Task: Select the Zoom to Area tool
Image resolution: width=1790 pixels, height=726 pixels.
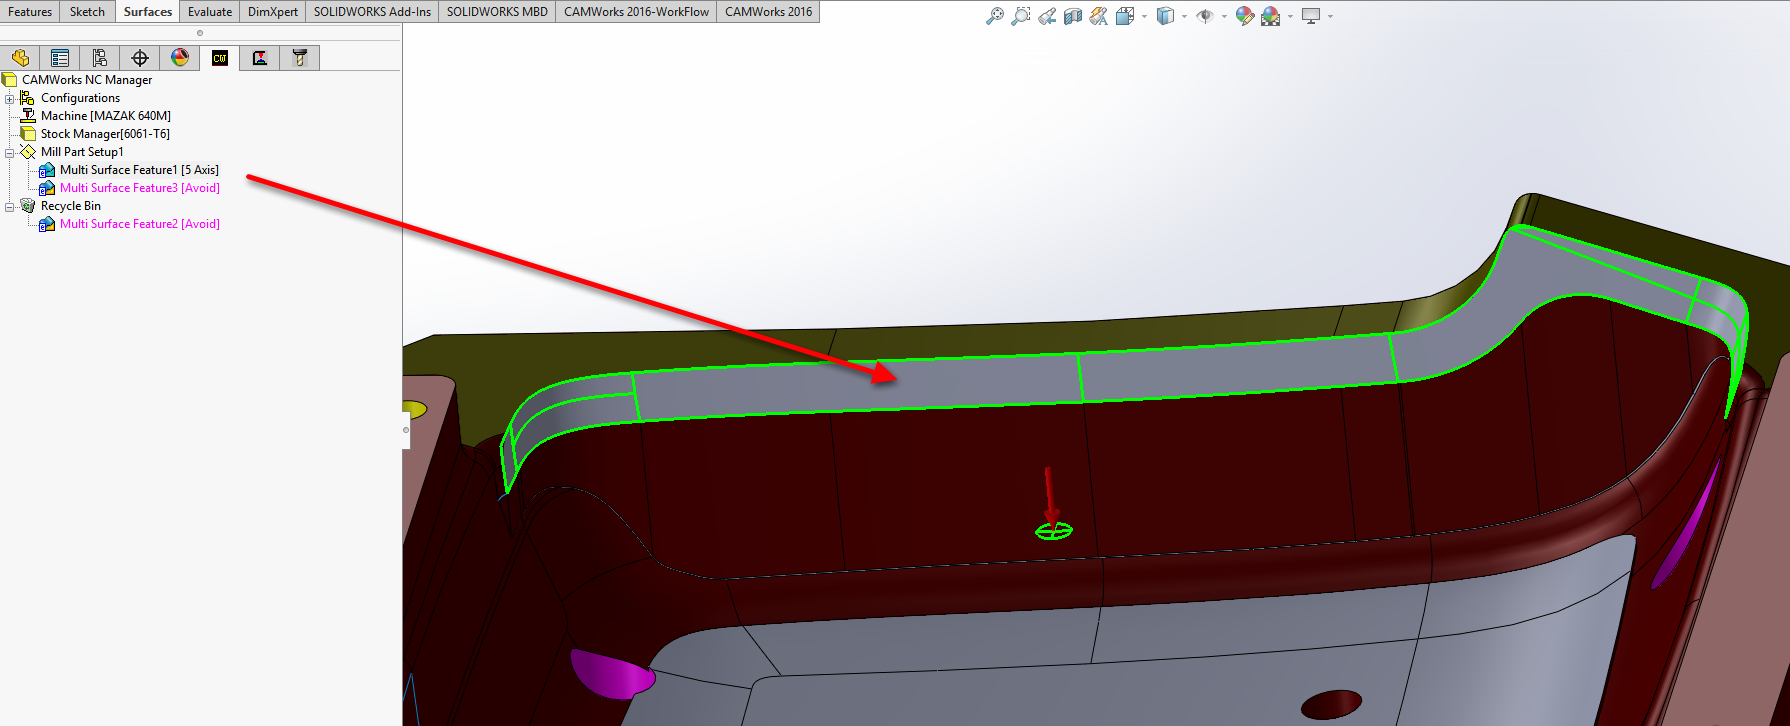Action: (1020, 16)
